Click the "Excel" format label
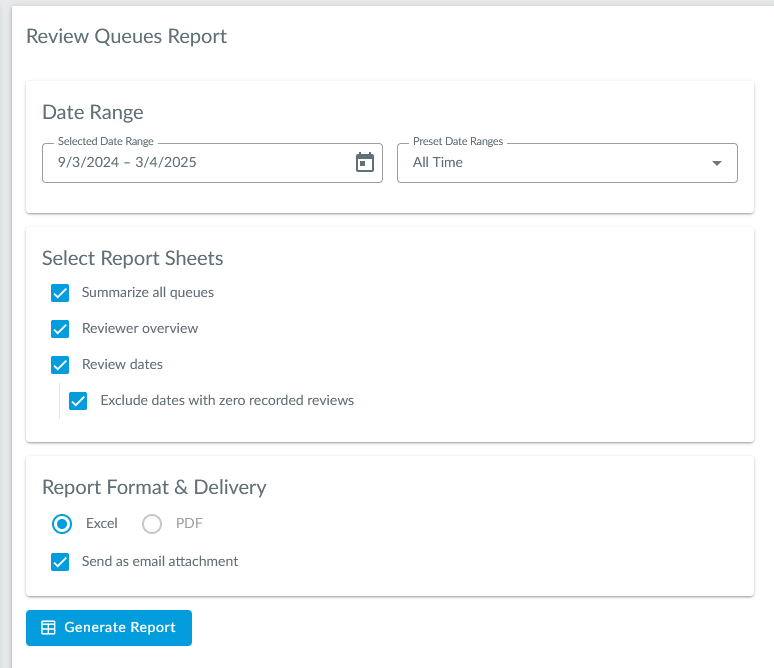The width and height of the screenshot is (774, 668). coord(102,523)
